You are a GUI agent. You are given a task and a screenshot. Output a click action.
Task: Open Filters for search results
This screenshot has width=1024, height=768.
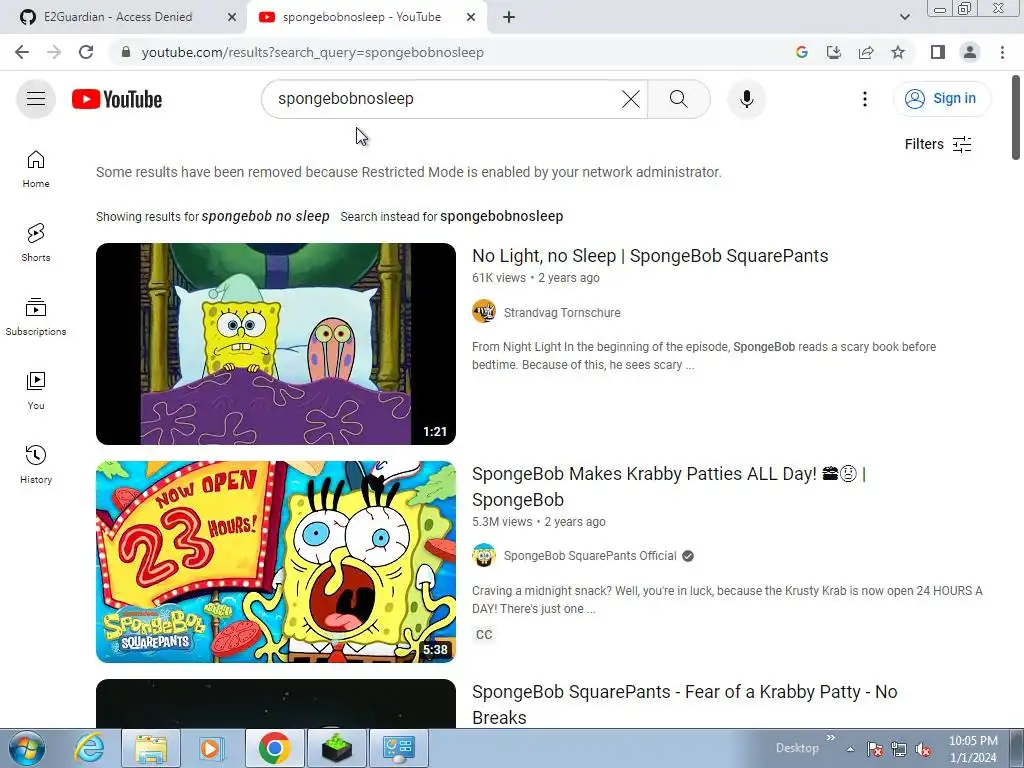point(938,144)
